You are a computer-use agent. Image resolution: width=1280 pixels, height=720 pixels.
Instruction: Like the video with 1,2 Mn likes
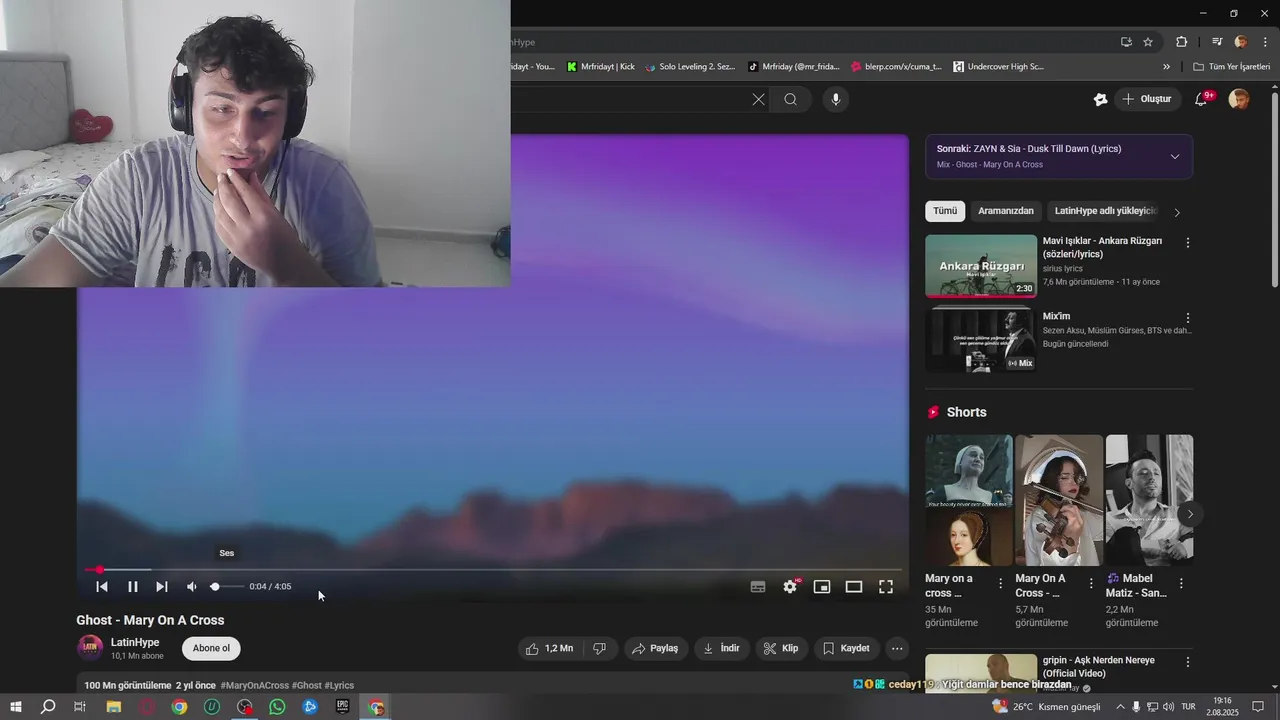click(x=550, y=648)
